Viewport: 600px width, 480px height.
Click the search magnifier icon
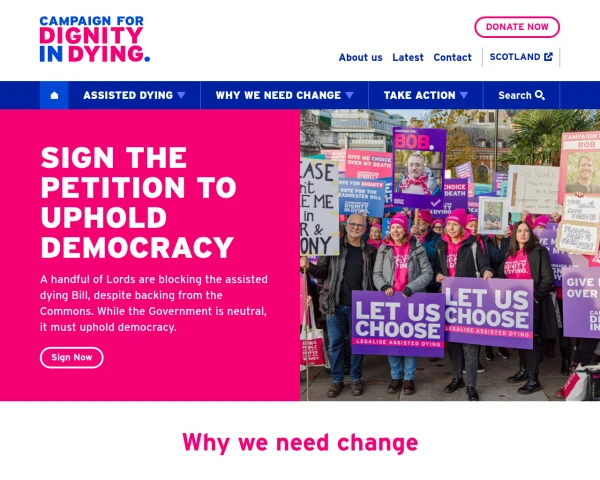click(540, 95)
